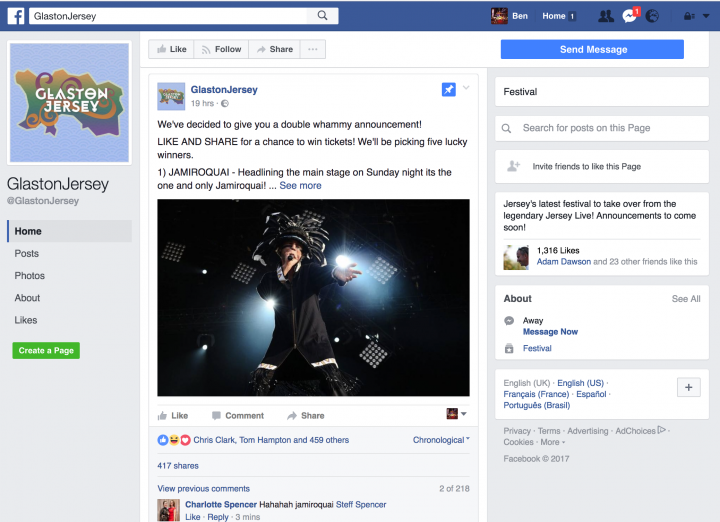Open the globe notifications icon
This screenshot has height=522, width=720.
[652, 17]
